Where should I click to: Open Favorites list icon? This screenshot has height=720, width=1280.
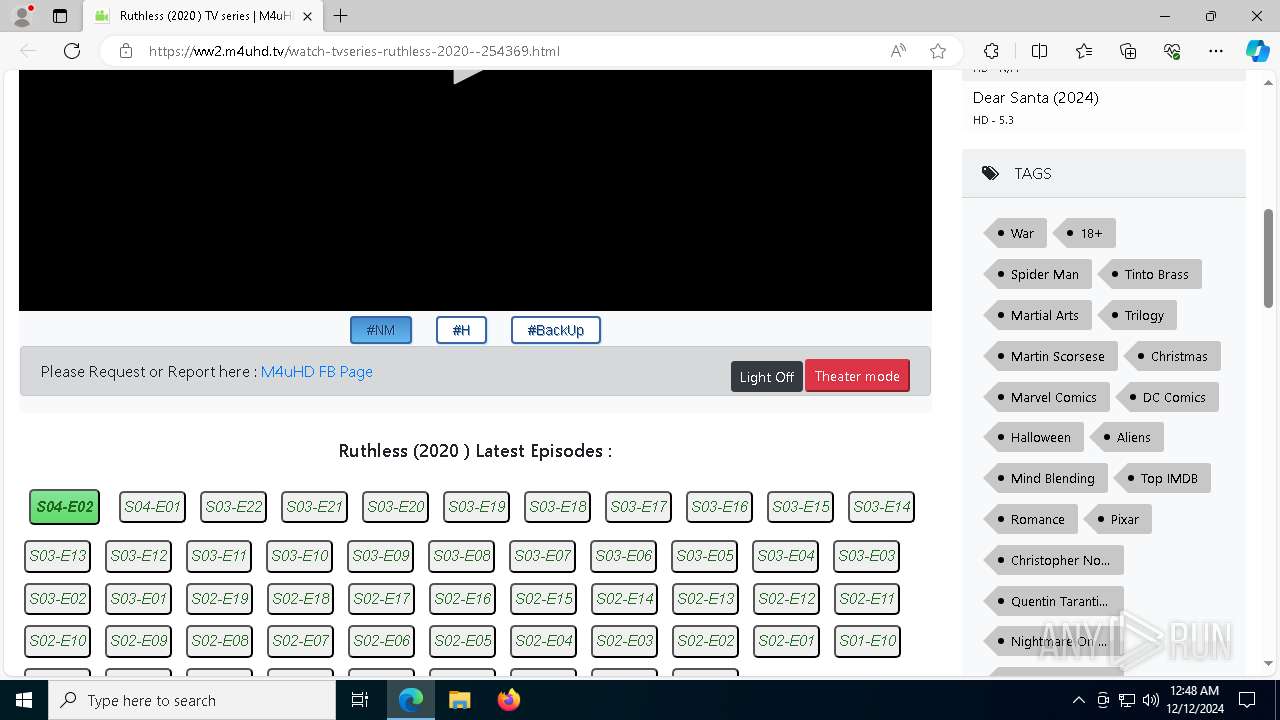pos(1084,51)
